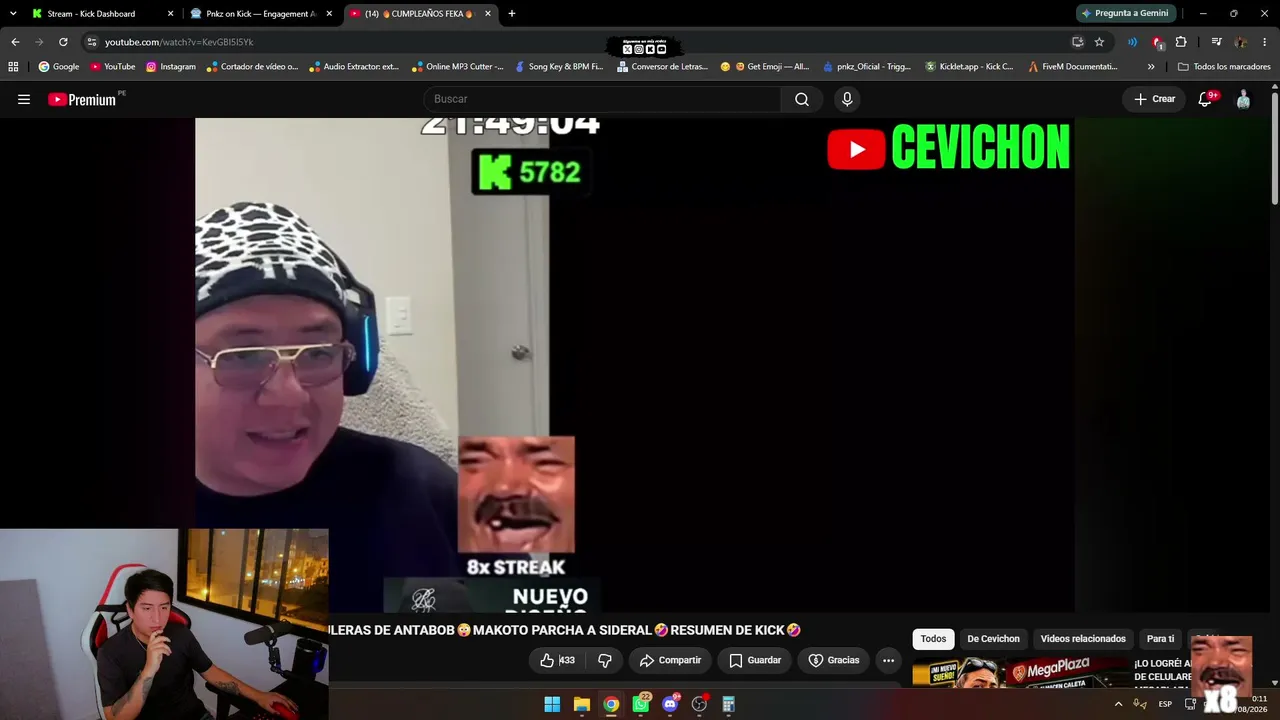
Task: Click the YouTube search magnifier button
Action: pyautogui.click(x=802, y=99)
